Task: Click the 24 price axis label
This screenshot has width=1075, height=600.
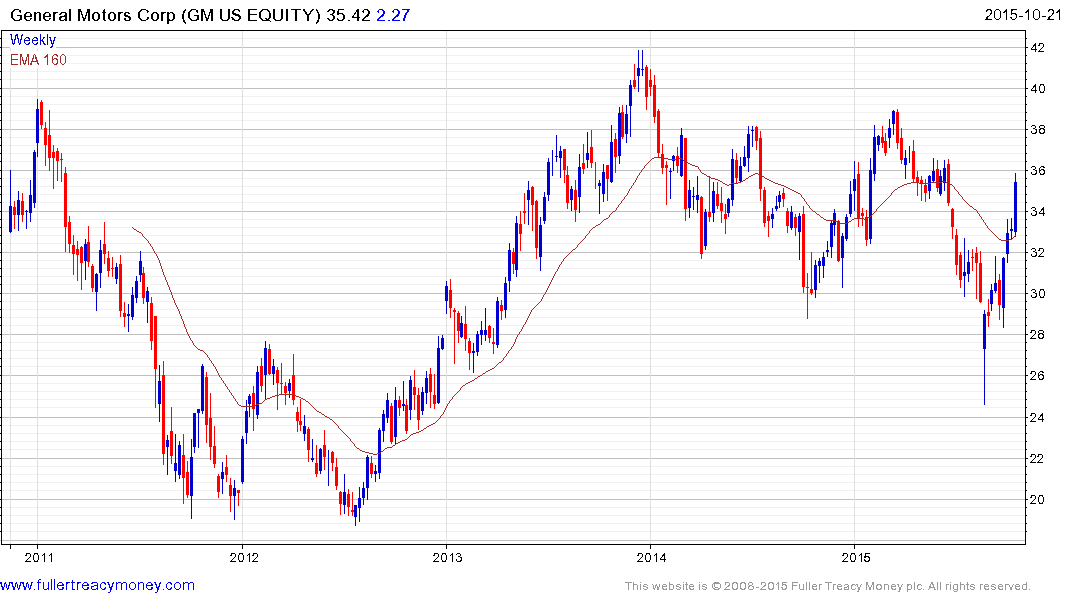Action: (1038, 417)
